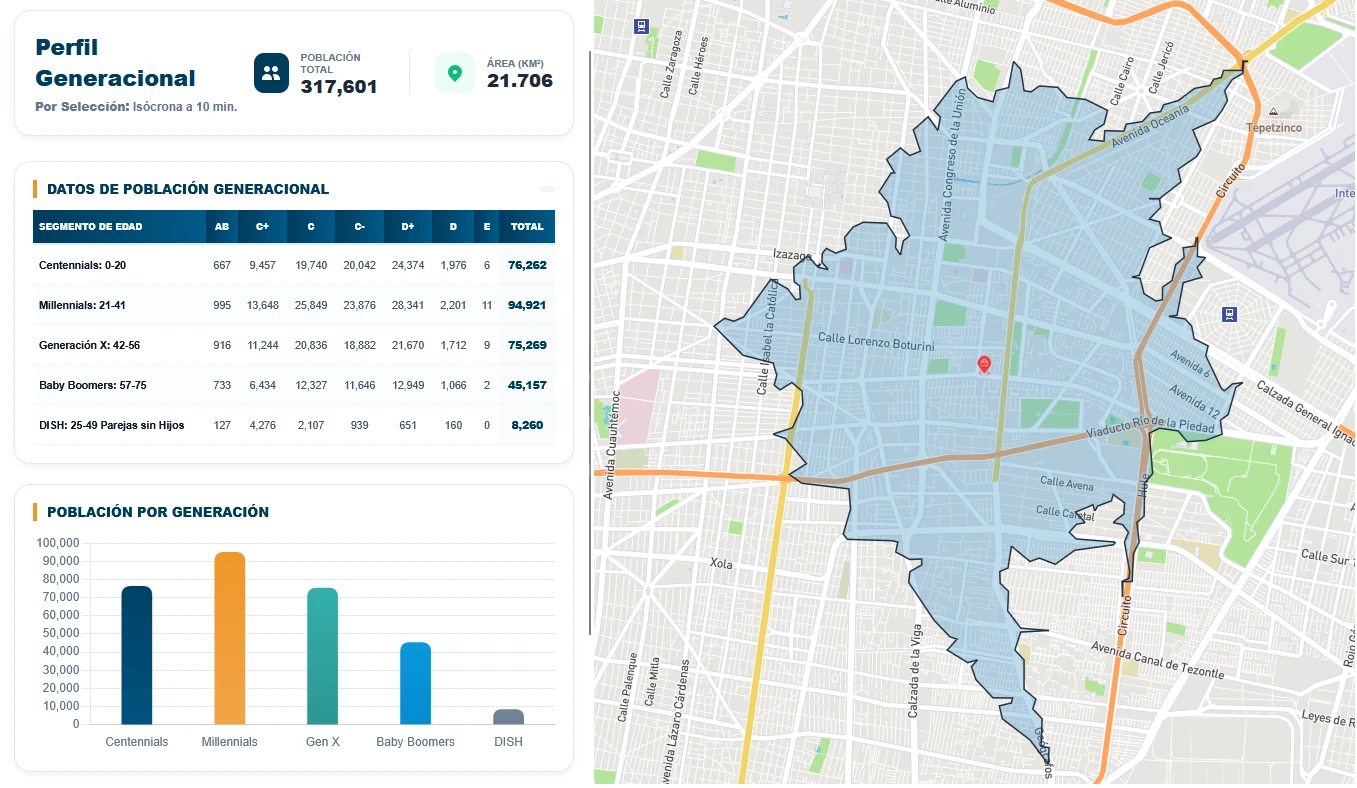Click the 'Centennials: 0-20' row label
This screenshot has height=788, width=1357.
[x=82, y=265]
